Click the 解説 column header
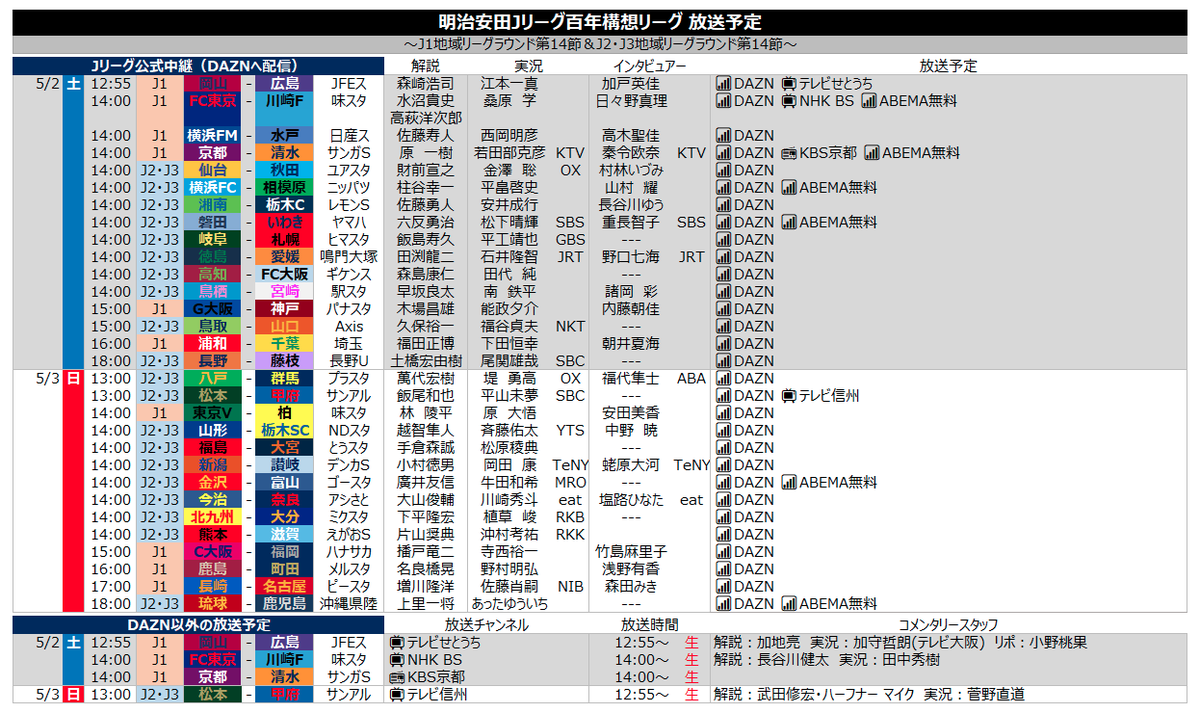 (x=426, y=66)
